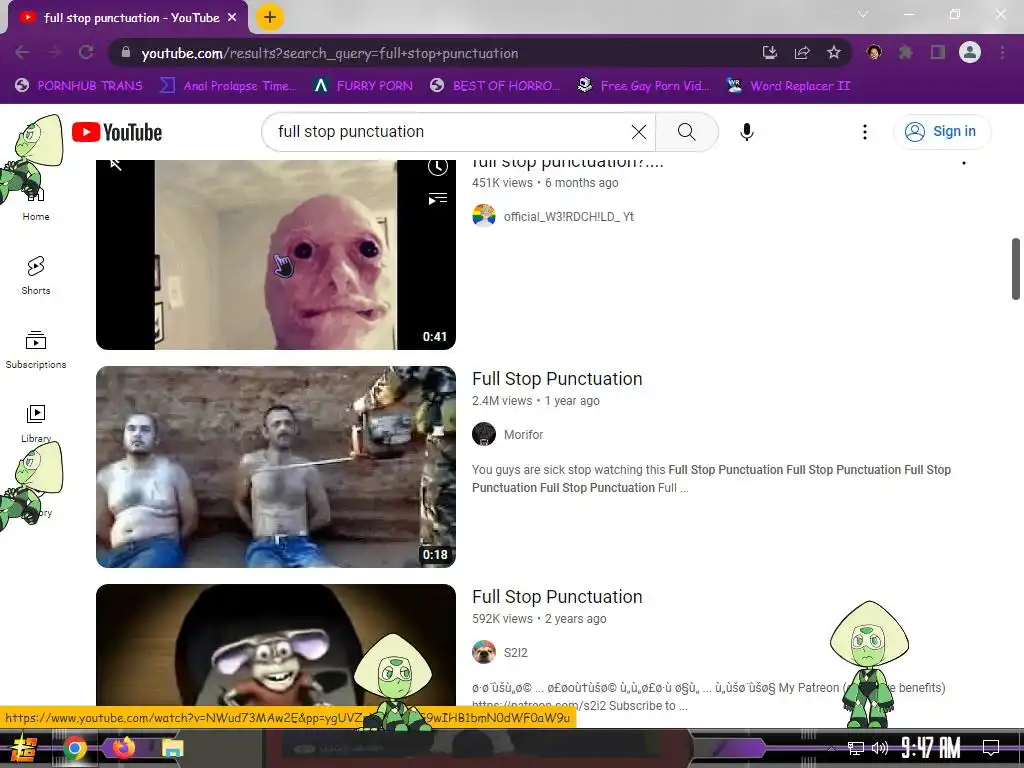Click the page vertical scrollbar
1024x768 pixels.
coord(1016,268)
